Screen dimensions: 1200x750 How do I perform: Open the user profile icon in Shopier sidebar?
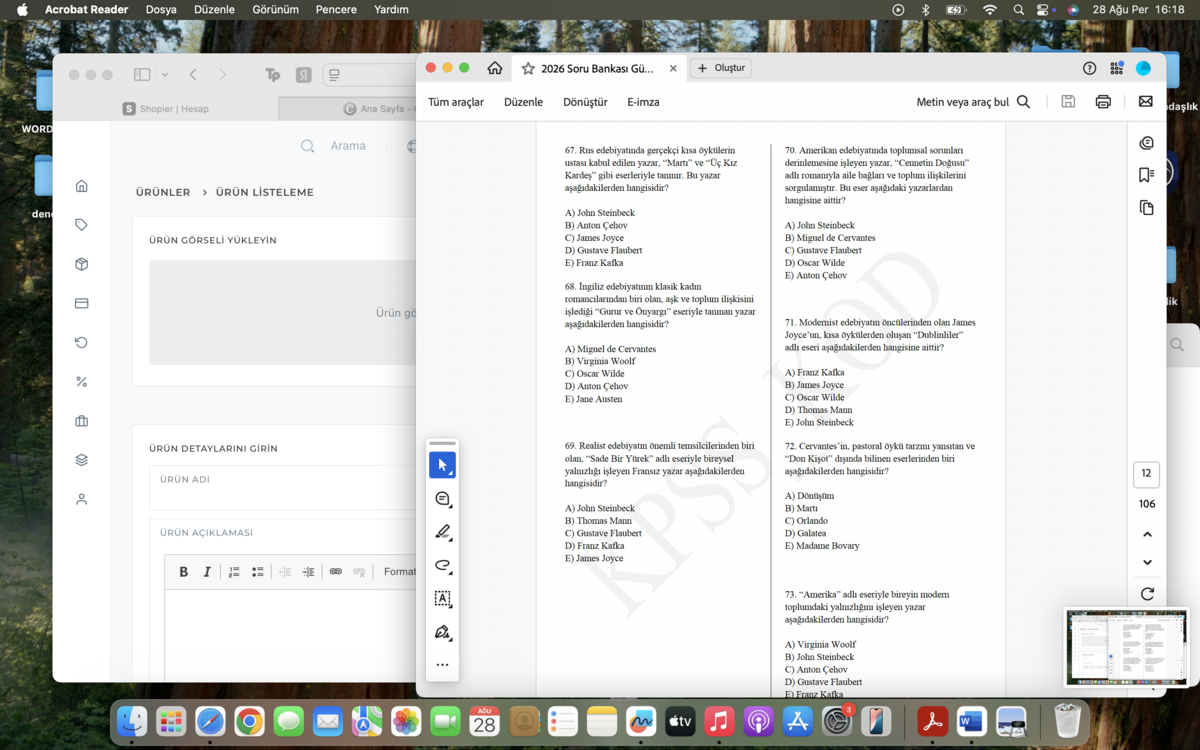click(82, 499)
